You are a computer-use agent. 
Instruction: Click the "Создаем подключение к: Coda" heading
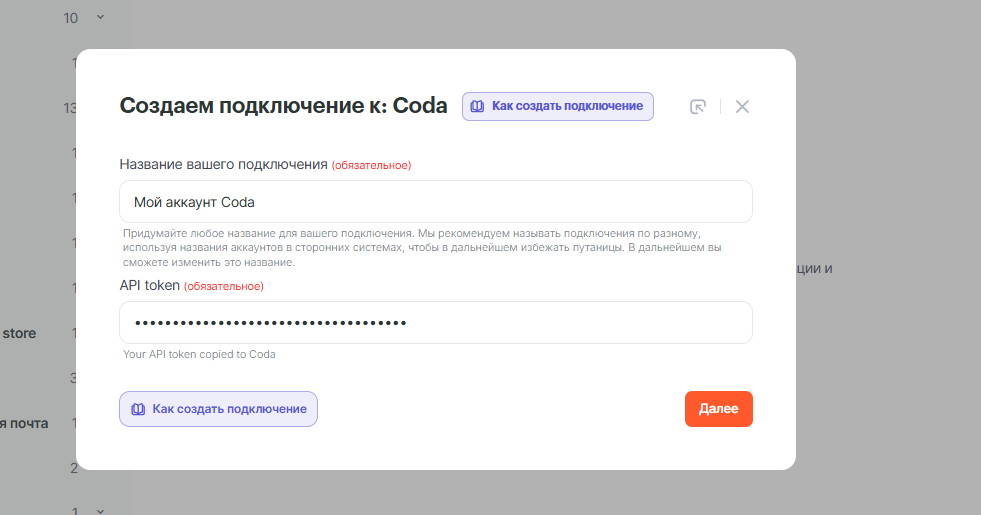[x=283, y=106]
